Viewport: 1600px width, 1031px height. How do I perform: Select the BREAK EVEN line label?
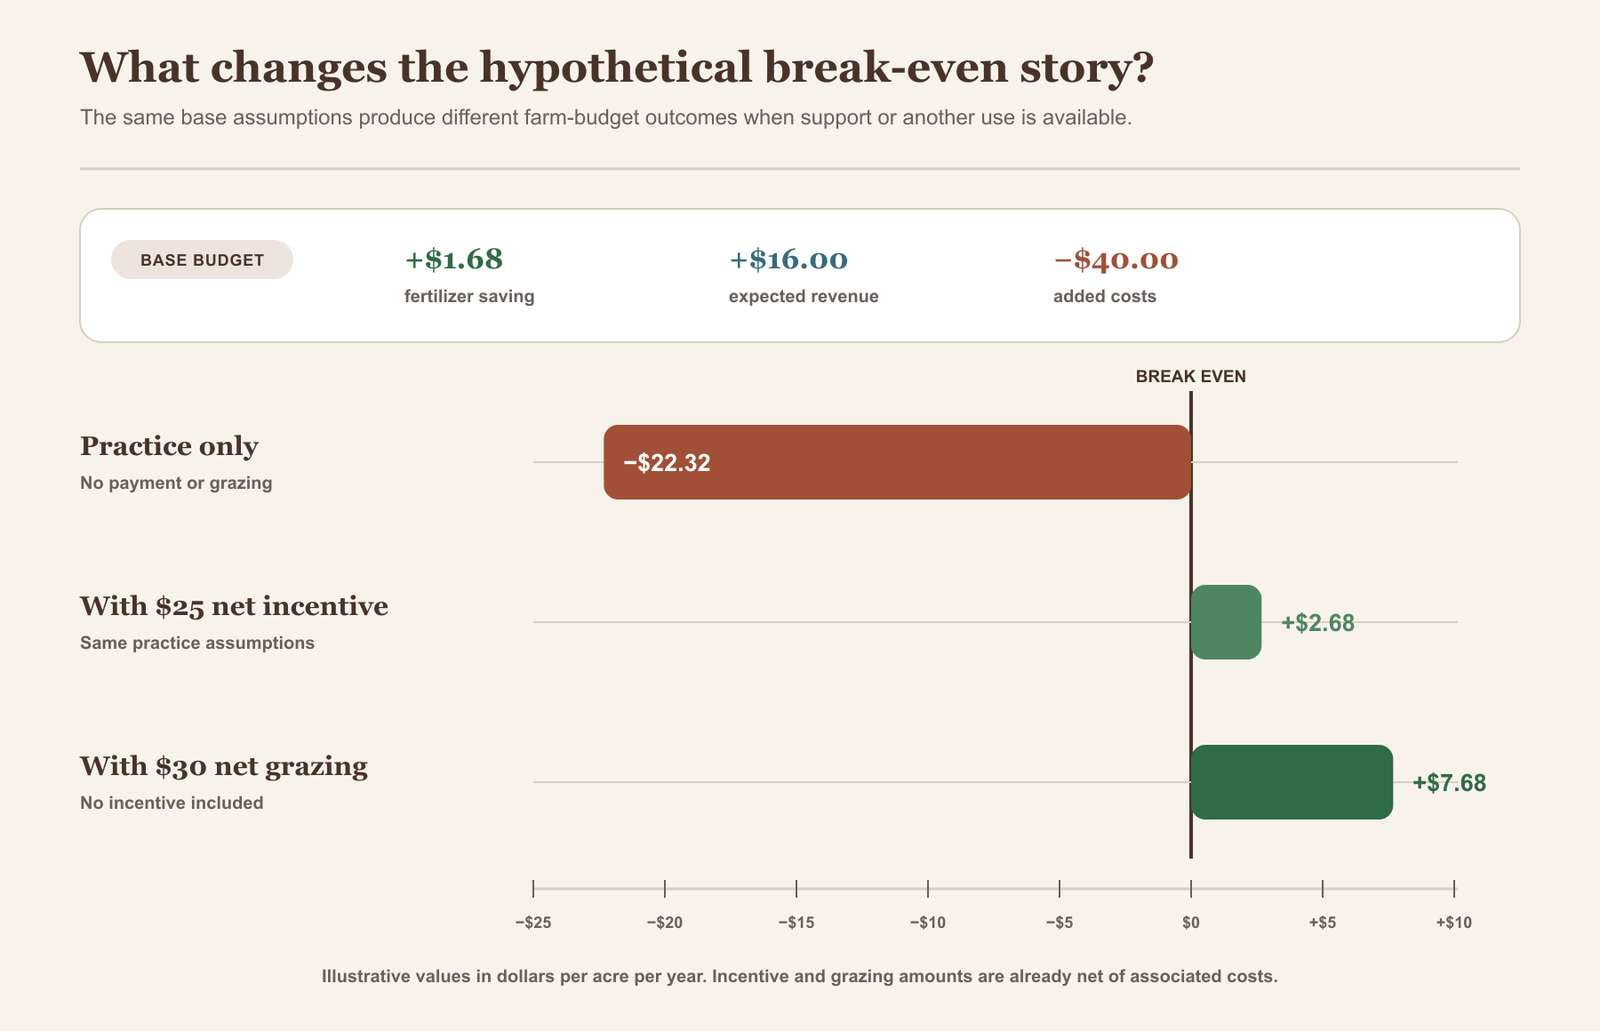[1191, 377]
